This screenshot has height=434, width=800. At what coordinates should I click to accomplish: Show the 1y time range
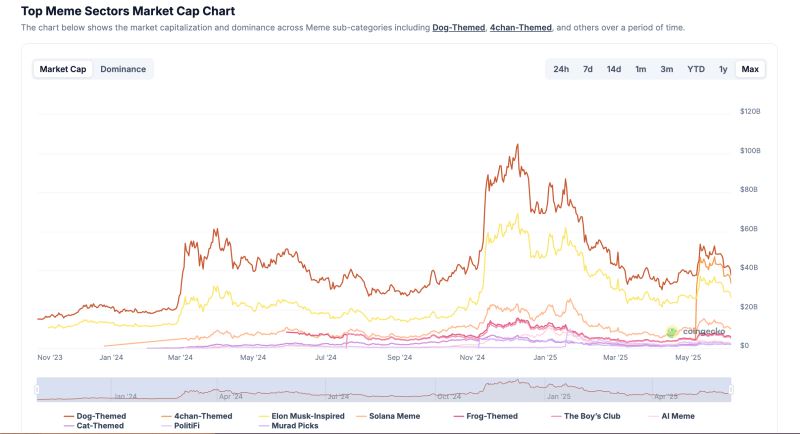[723, 69]
